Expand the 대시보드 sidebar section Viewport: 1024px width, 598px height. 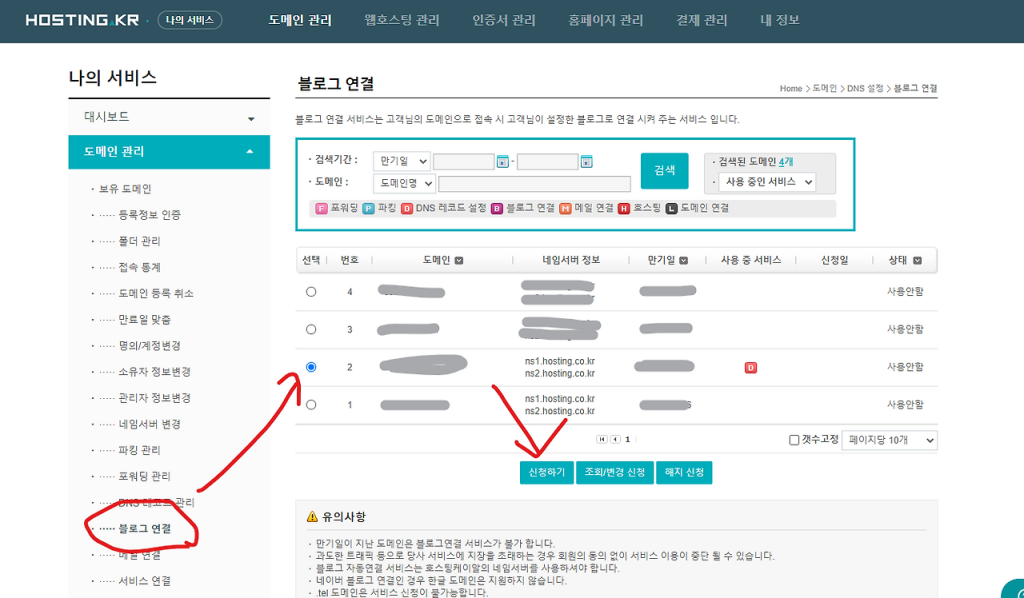click(x=169, y=117)
